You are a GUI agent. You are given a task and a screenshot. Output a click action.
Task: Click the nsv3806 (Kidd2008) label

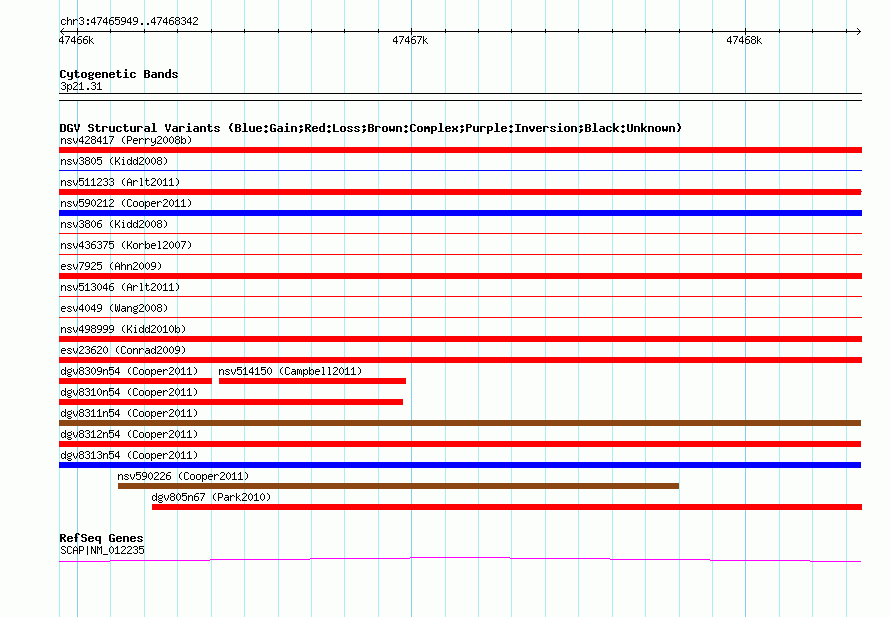pyautogui.click(x=114, y=224)
